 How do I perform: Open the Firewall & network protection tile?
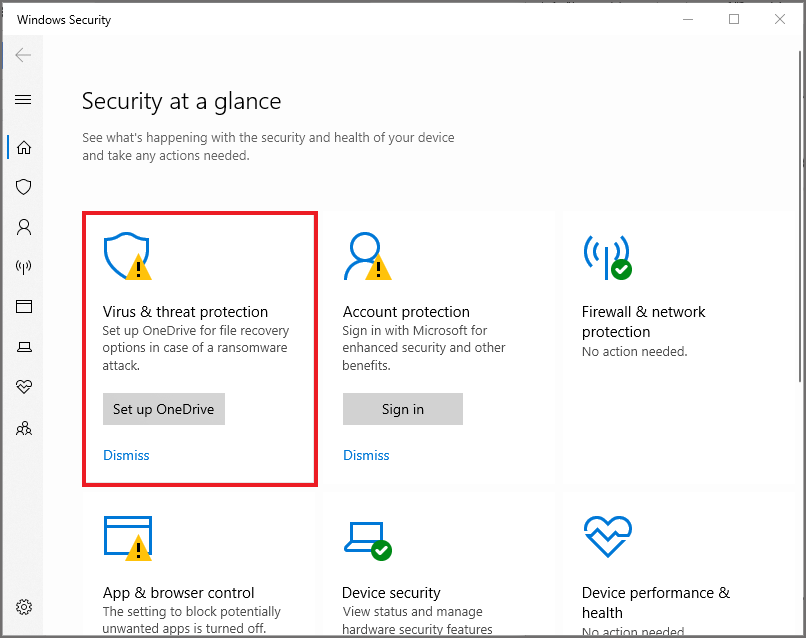click(x=643, y=321)
